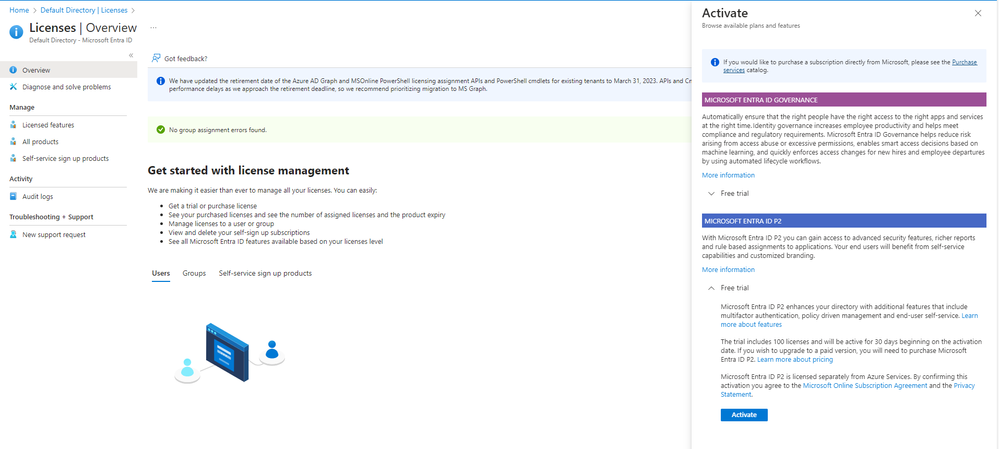Open Learn more about pricing link
The width and height of the screenshot is (999, 449).
coord(794,360)
